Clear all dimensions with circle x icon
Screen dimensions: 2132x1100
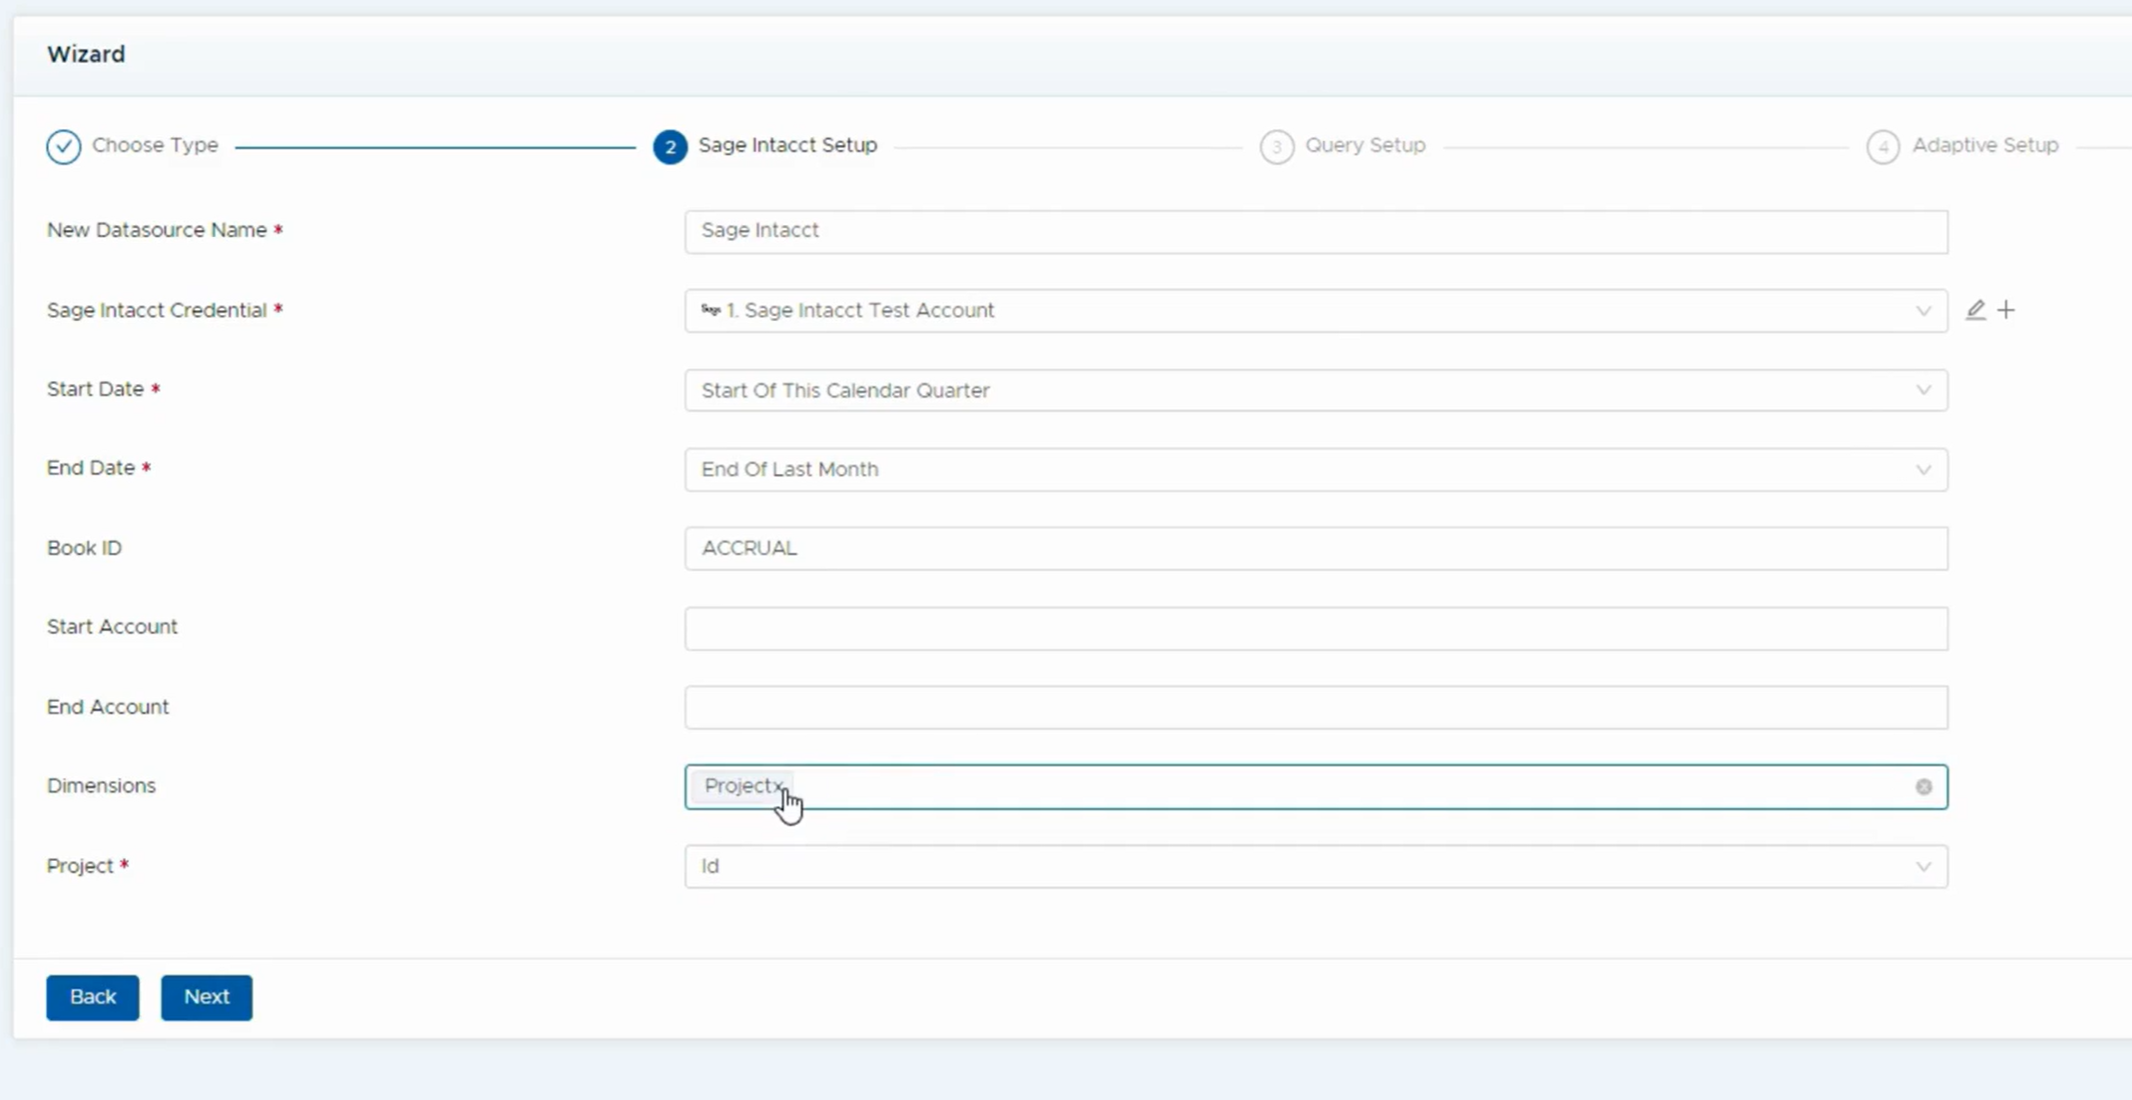coord(1923,787)
